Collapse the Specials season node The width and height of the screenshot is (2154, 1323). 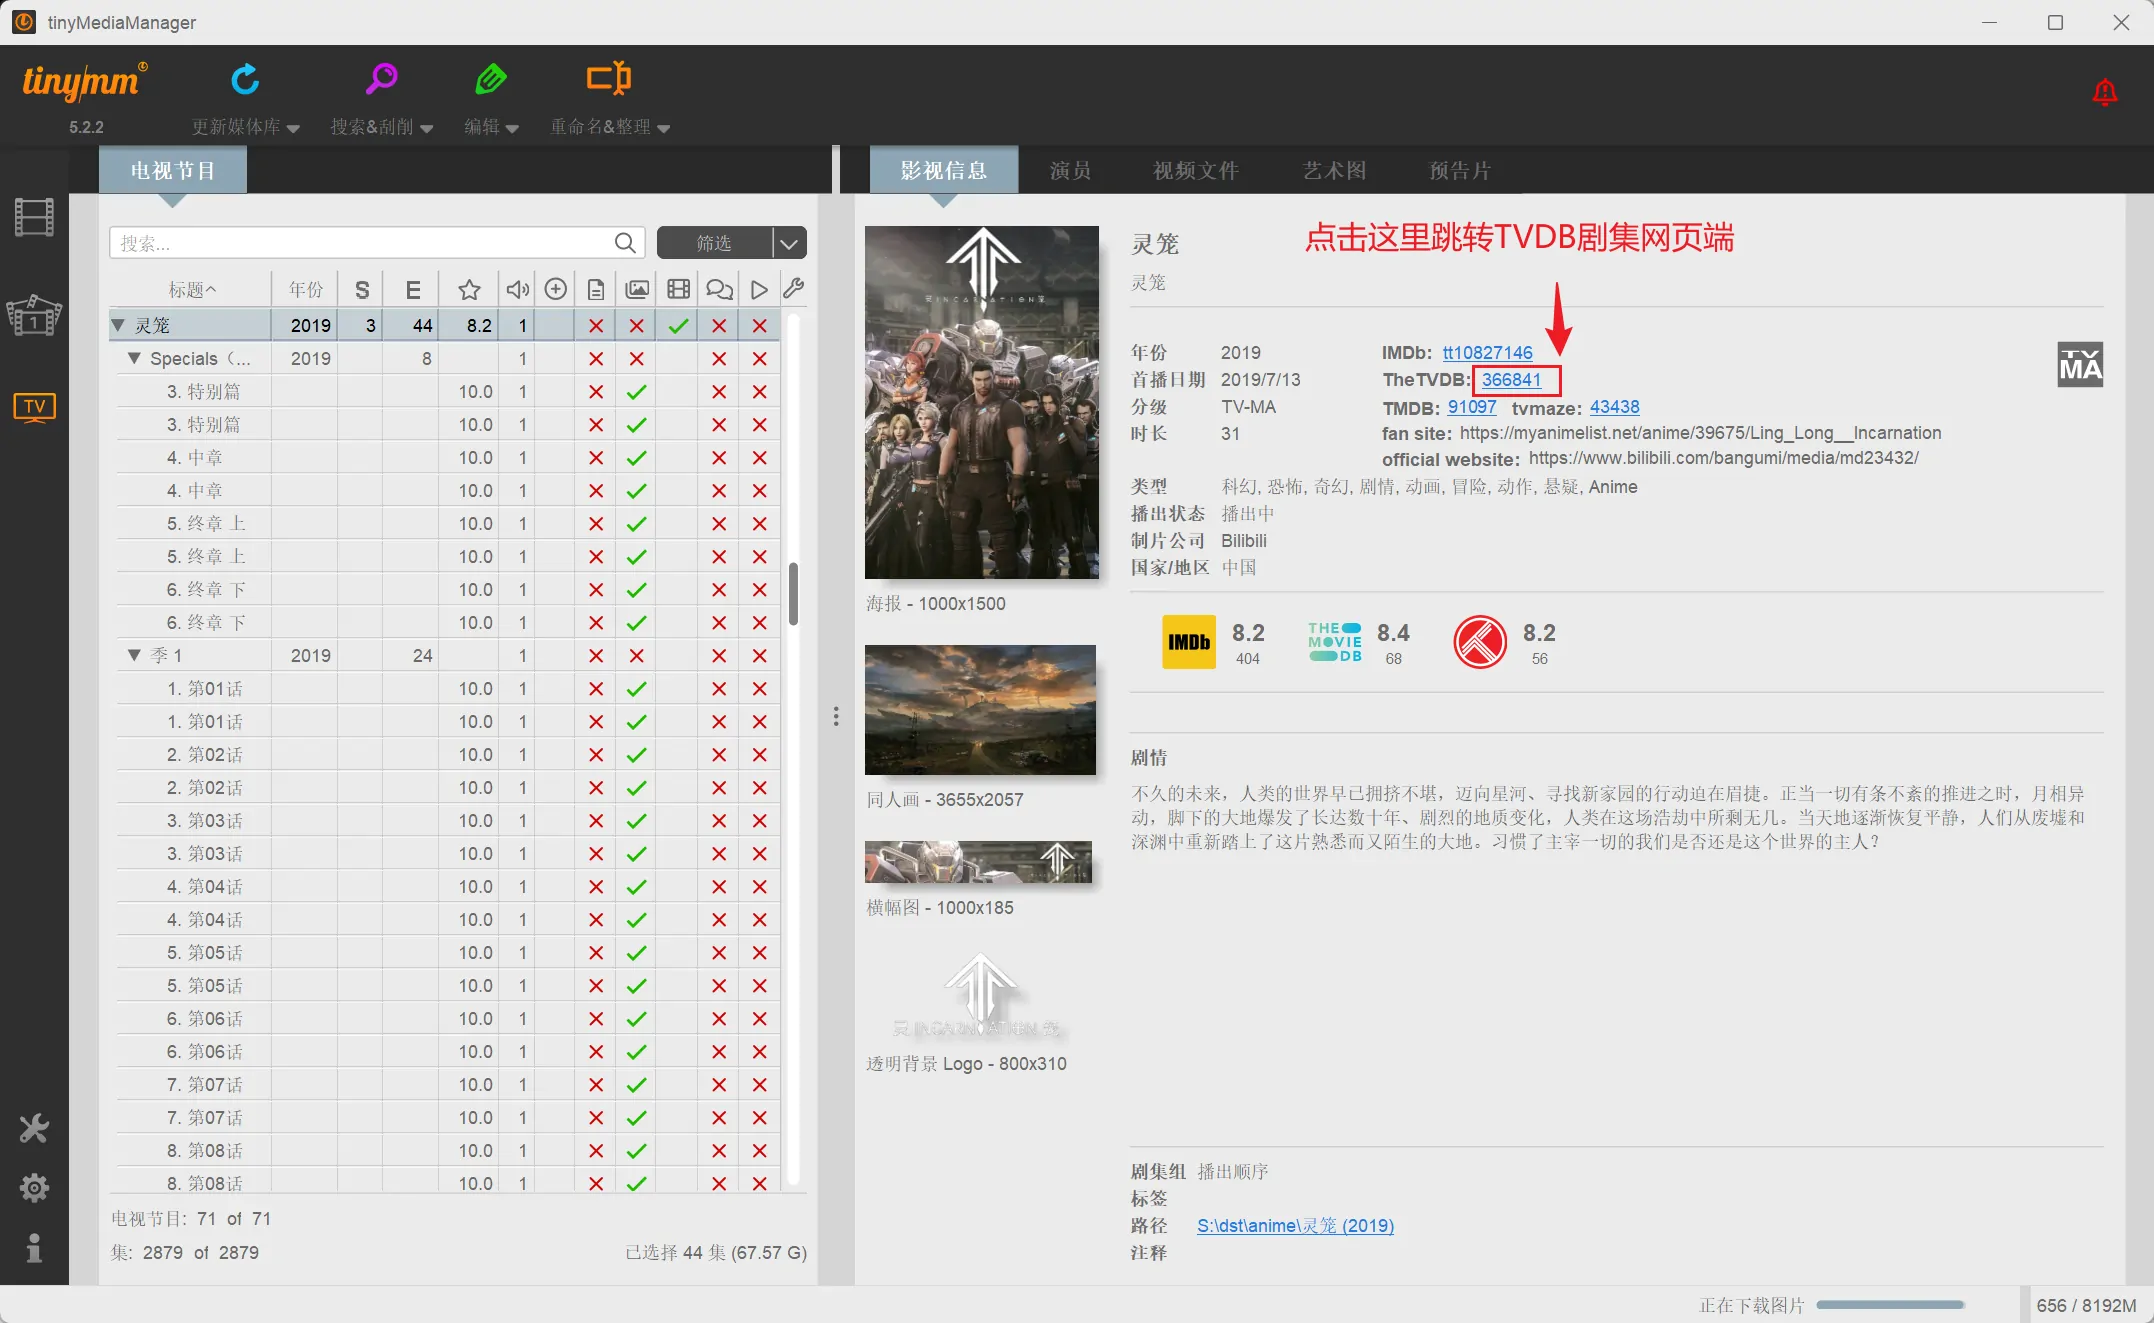click(134, 359)
